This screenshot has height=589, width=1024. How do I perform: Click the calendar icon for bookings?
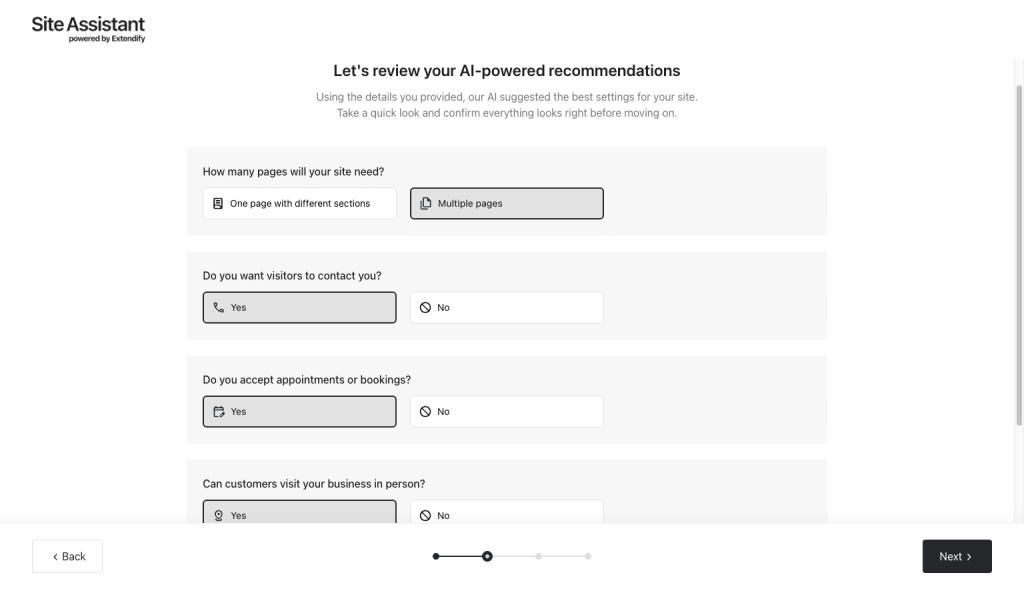(219, 412)
